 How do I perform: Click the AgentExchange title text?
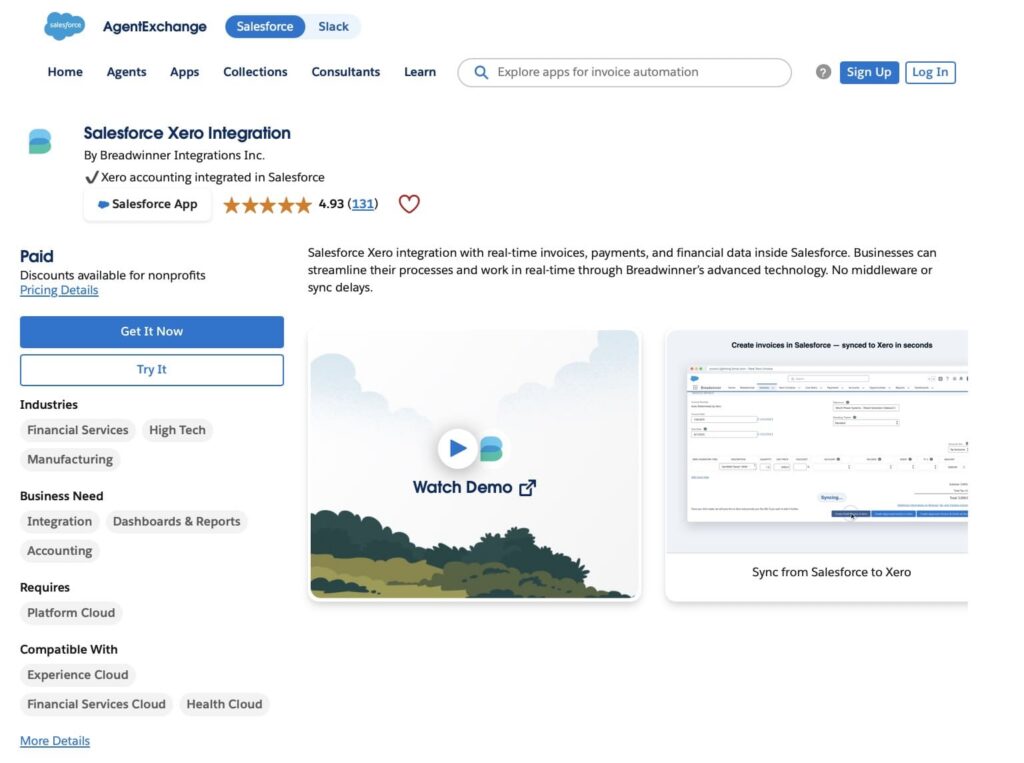pyautogui.click(x=155, y=27)
